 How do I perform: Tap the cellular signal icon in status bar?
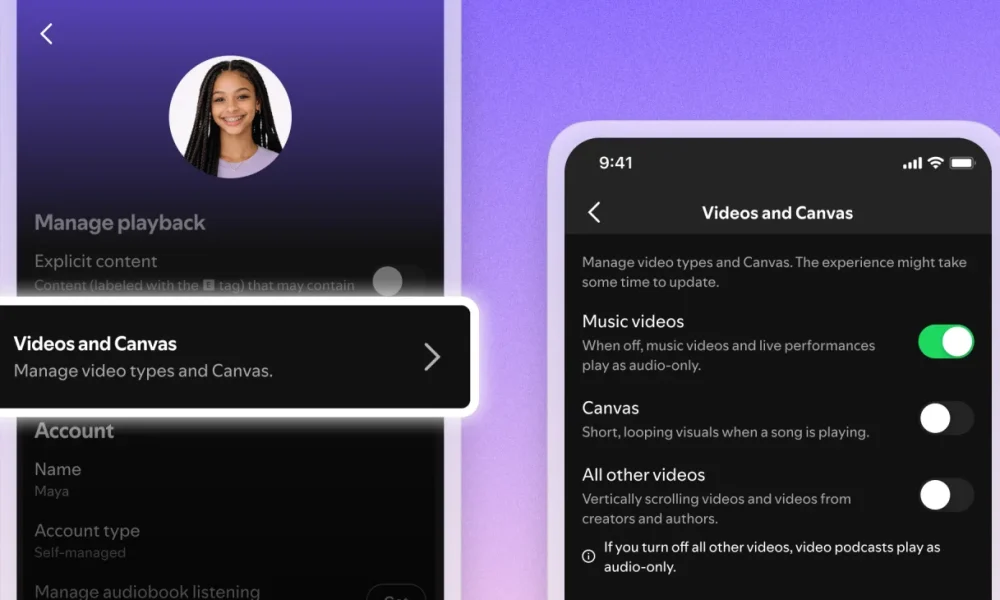(x=911, y=163)
